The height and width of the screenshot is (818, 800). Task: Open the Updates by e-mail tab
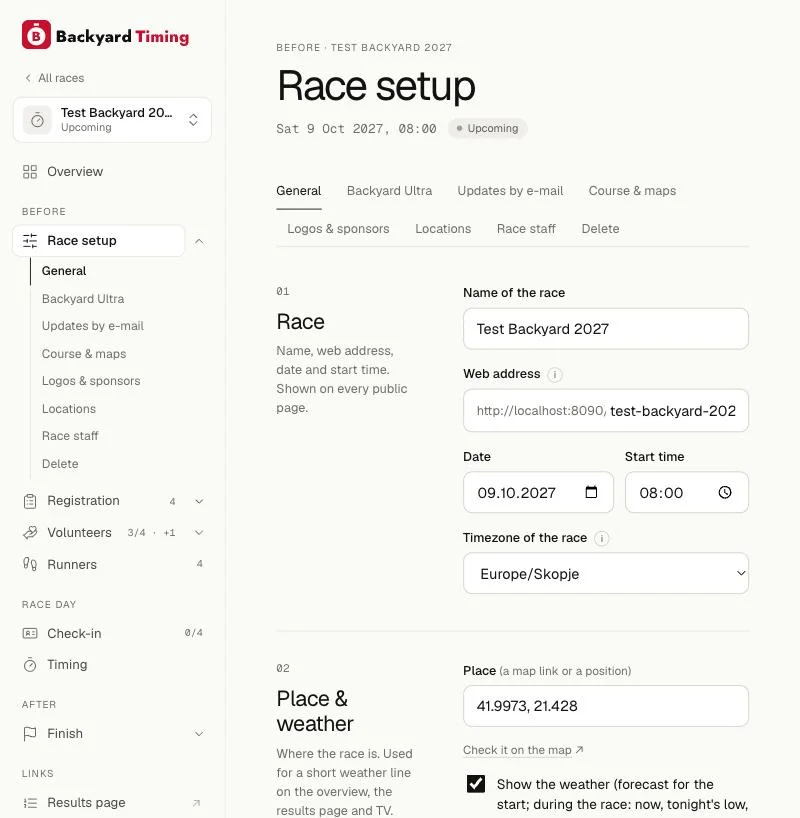tap(510, 191)
